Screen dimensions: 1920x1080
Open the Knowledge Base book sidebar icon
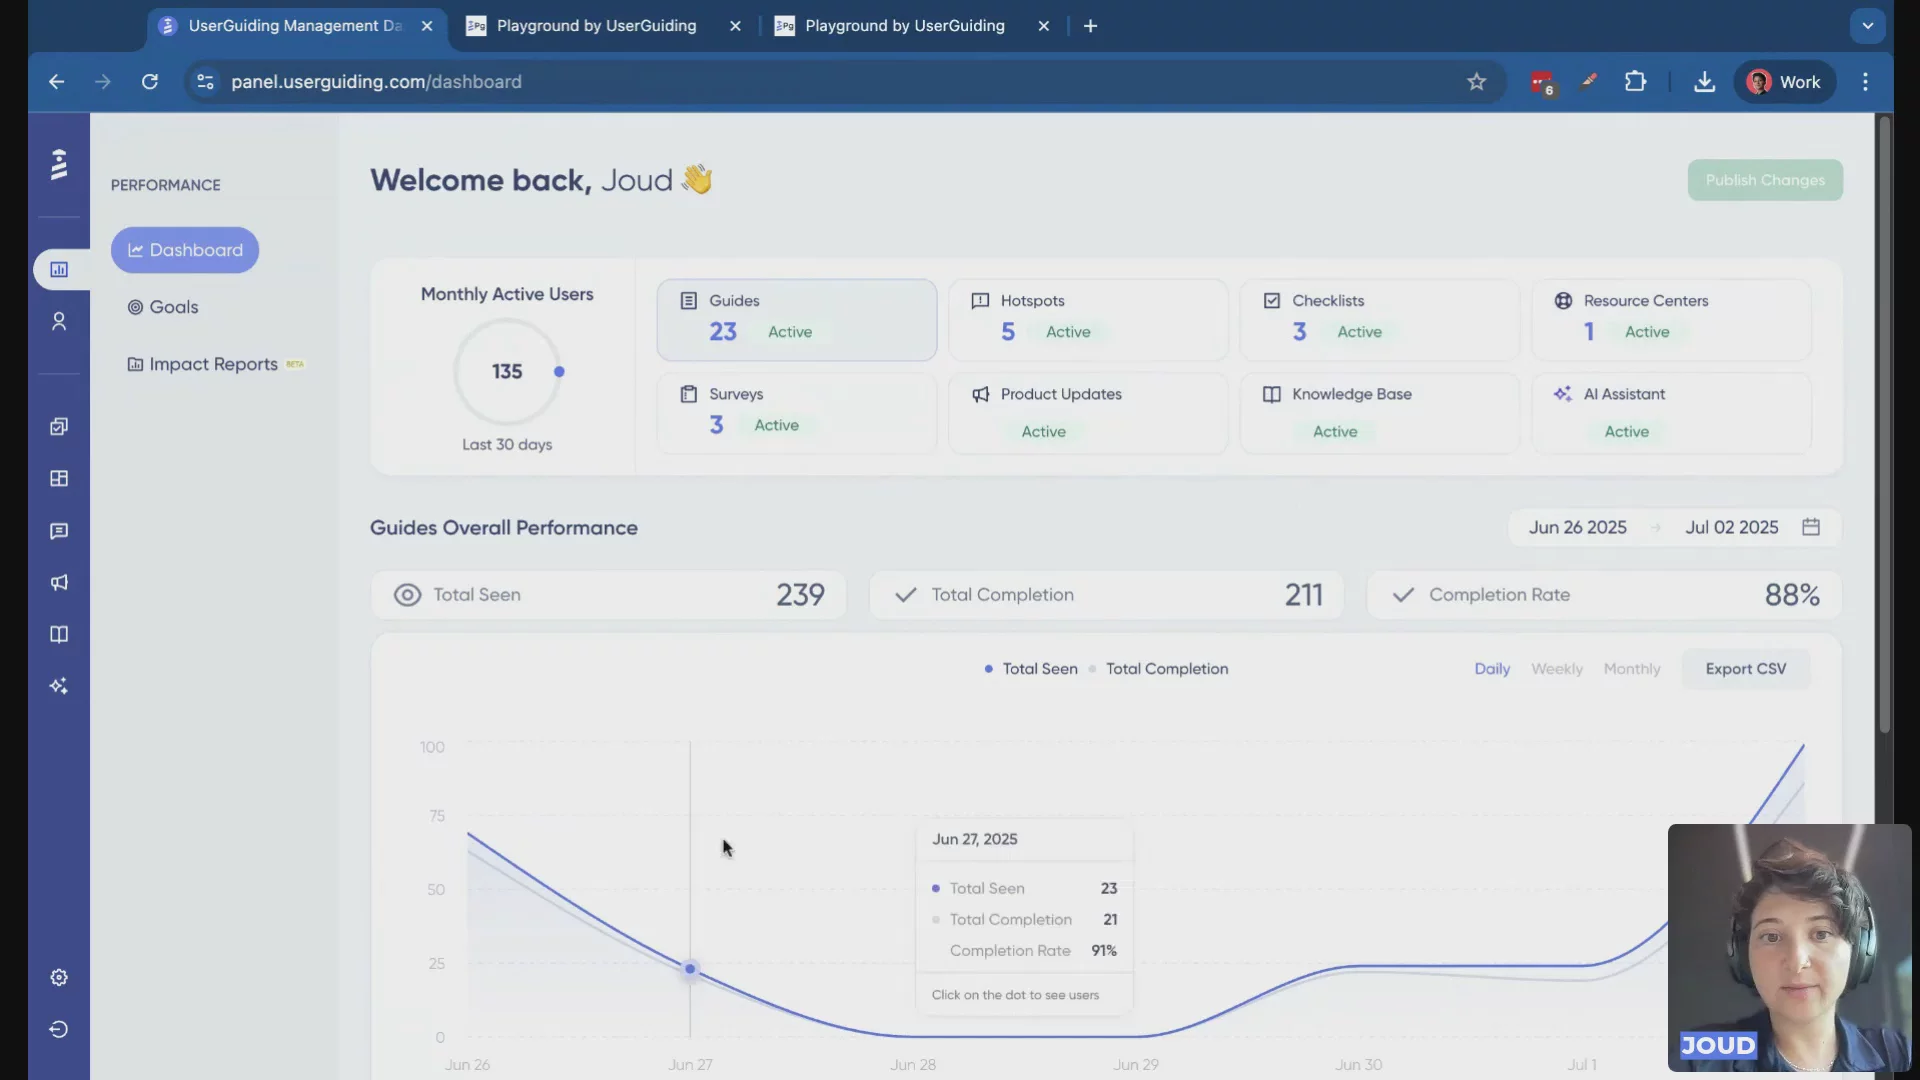59,634
